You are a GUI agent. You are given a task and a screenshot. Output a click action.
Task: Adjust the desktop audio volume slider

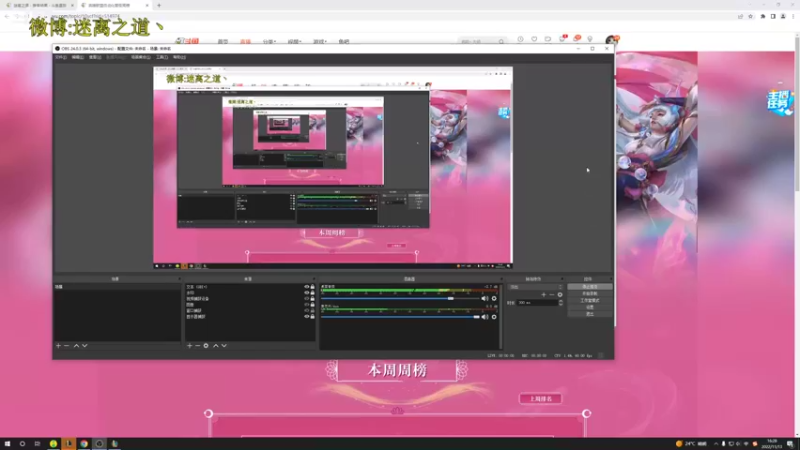pyautogui.click(x=401, y=298)
